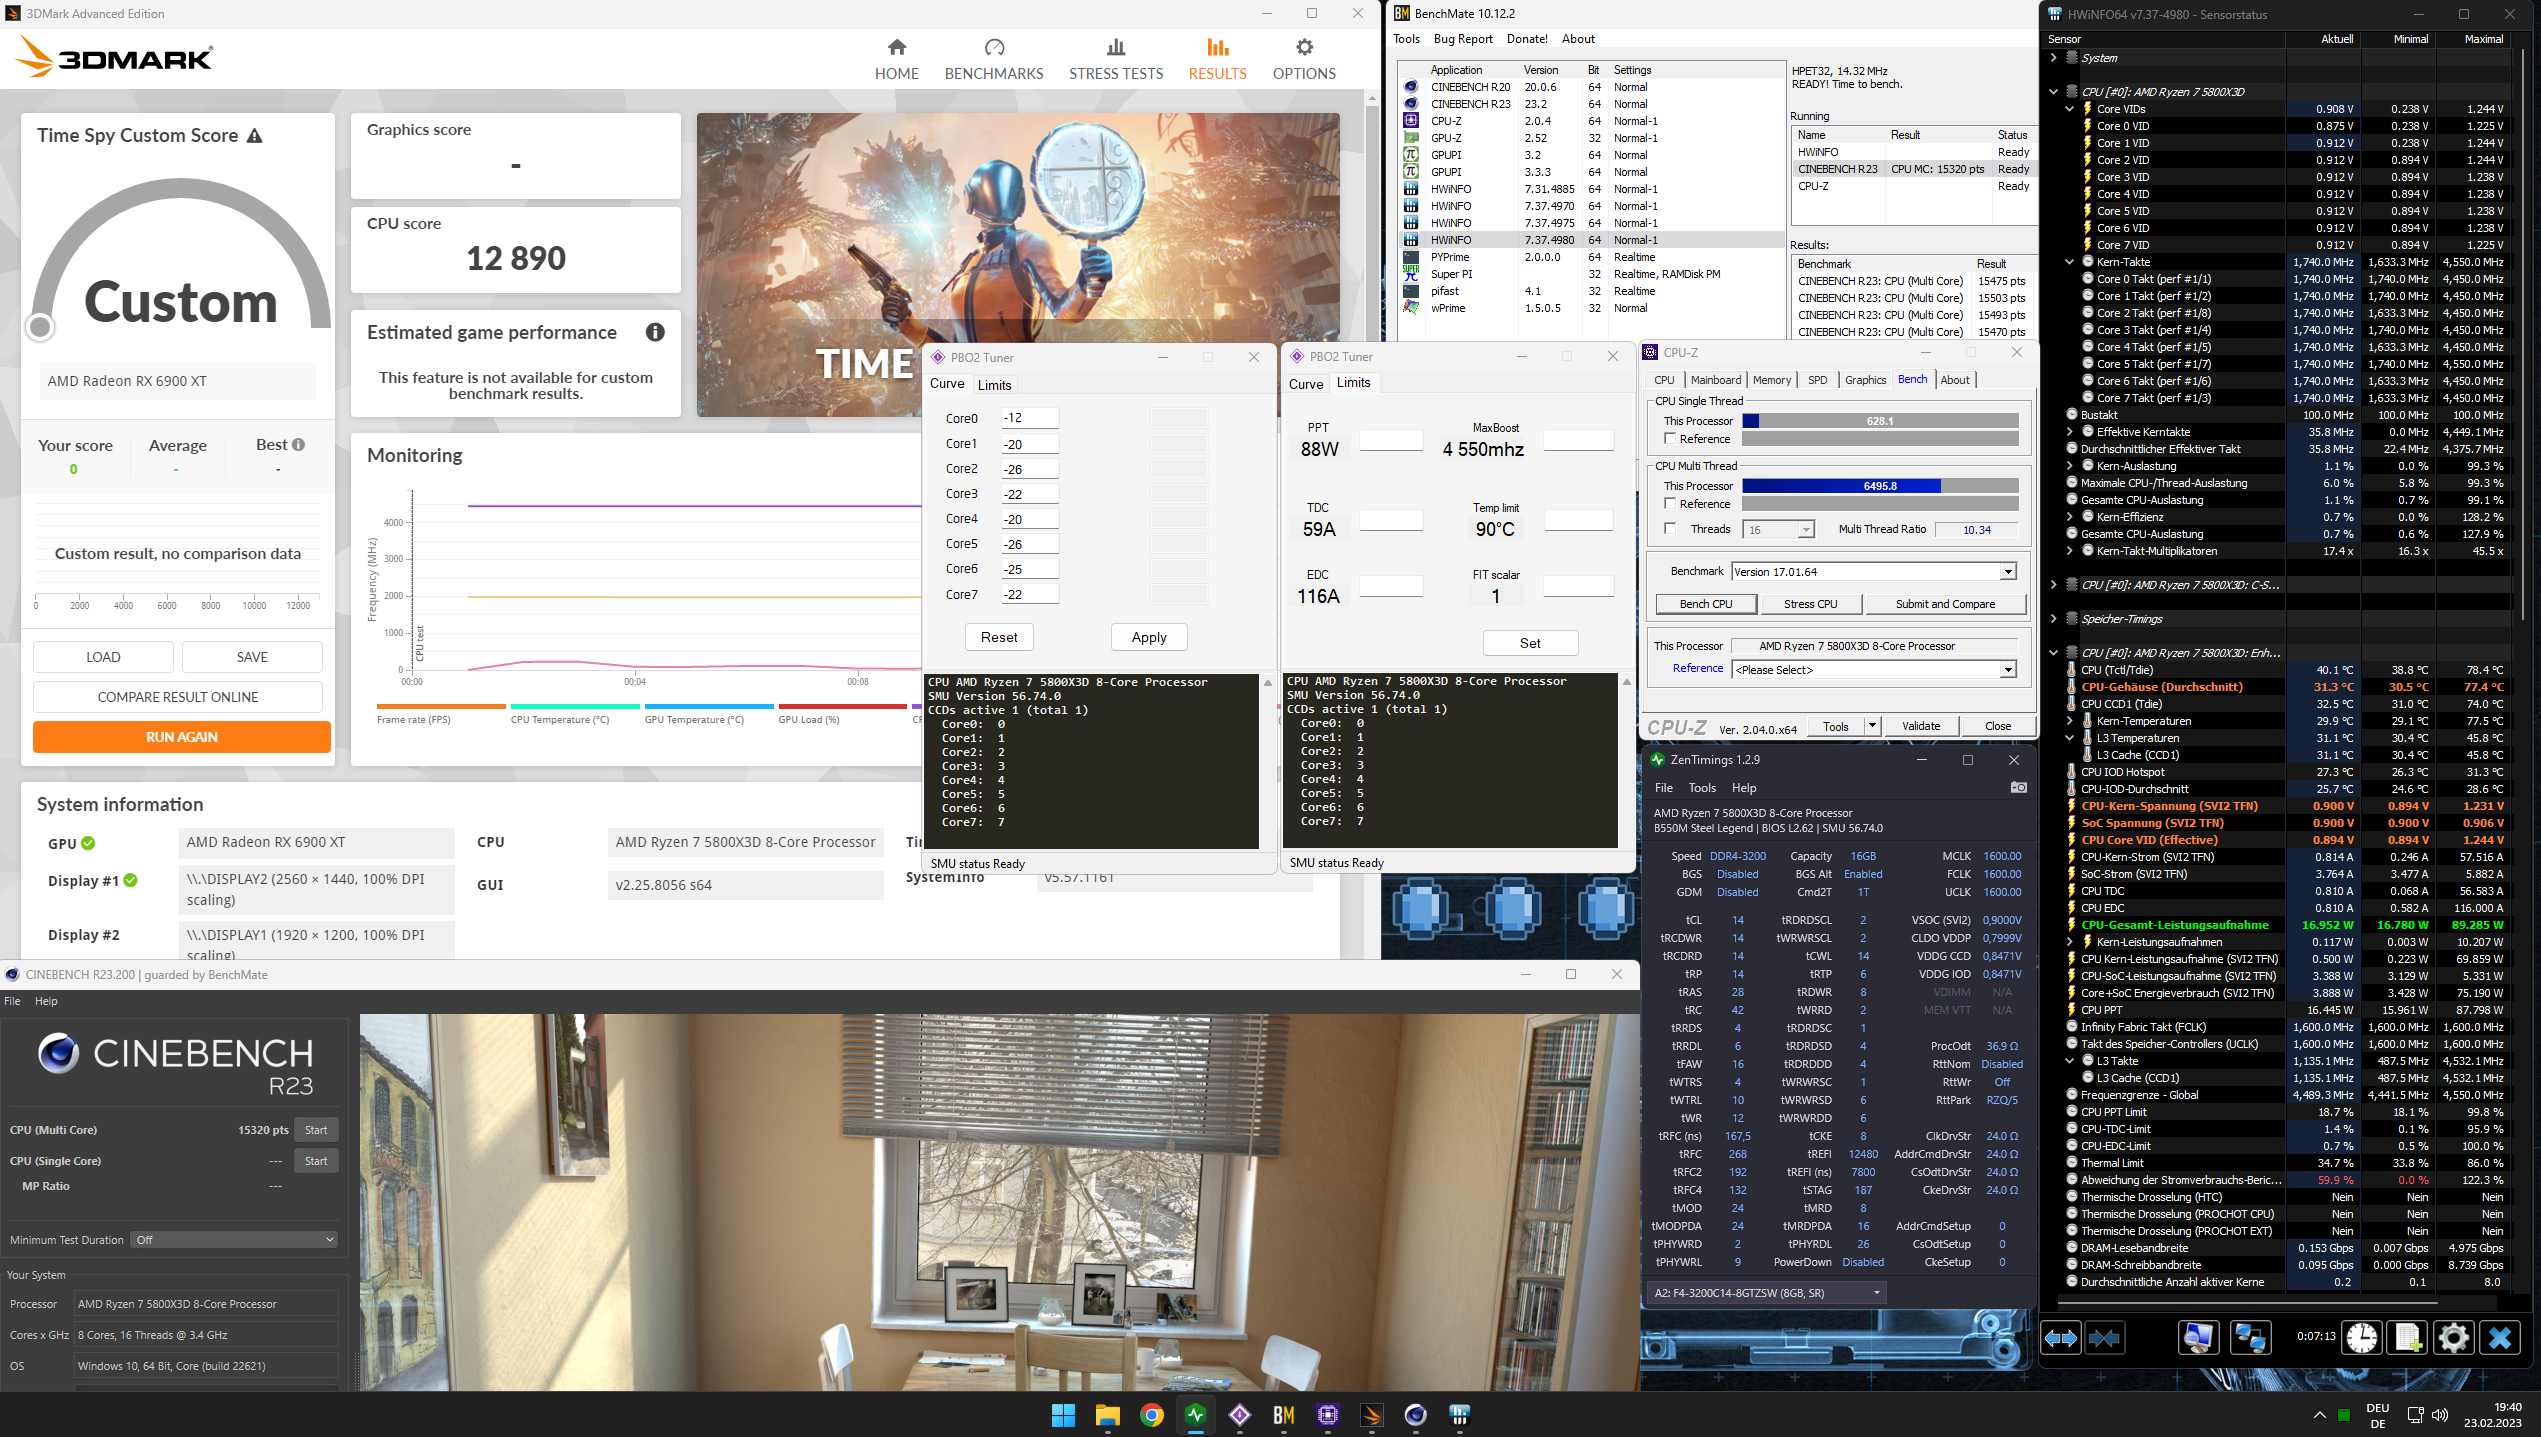2541x1437 pixels.
Task: Toggle the Threads checkbox in CPU-Z
Action: tap(1670, 529)
